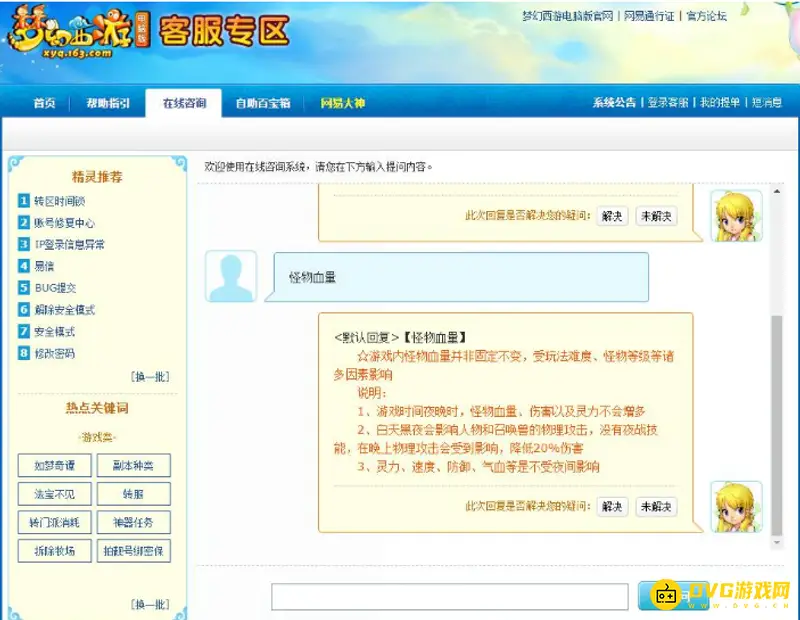Image resolution: width=800 pixels, height=620 pixels.
Task: Click the chat scrollbar thumb
Action: (777, 426)
